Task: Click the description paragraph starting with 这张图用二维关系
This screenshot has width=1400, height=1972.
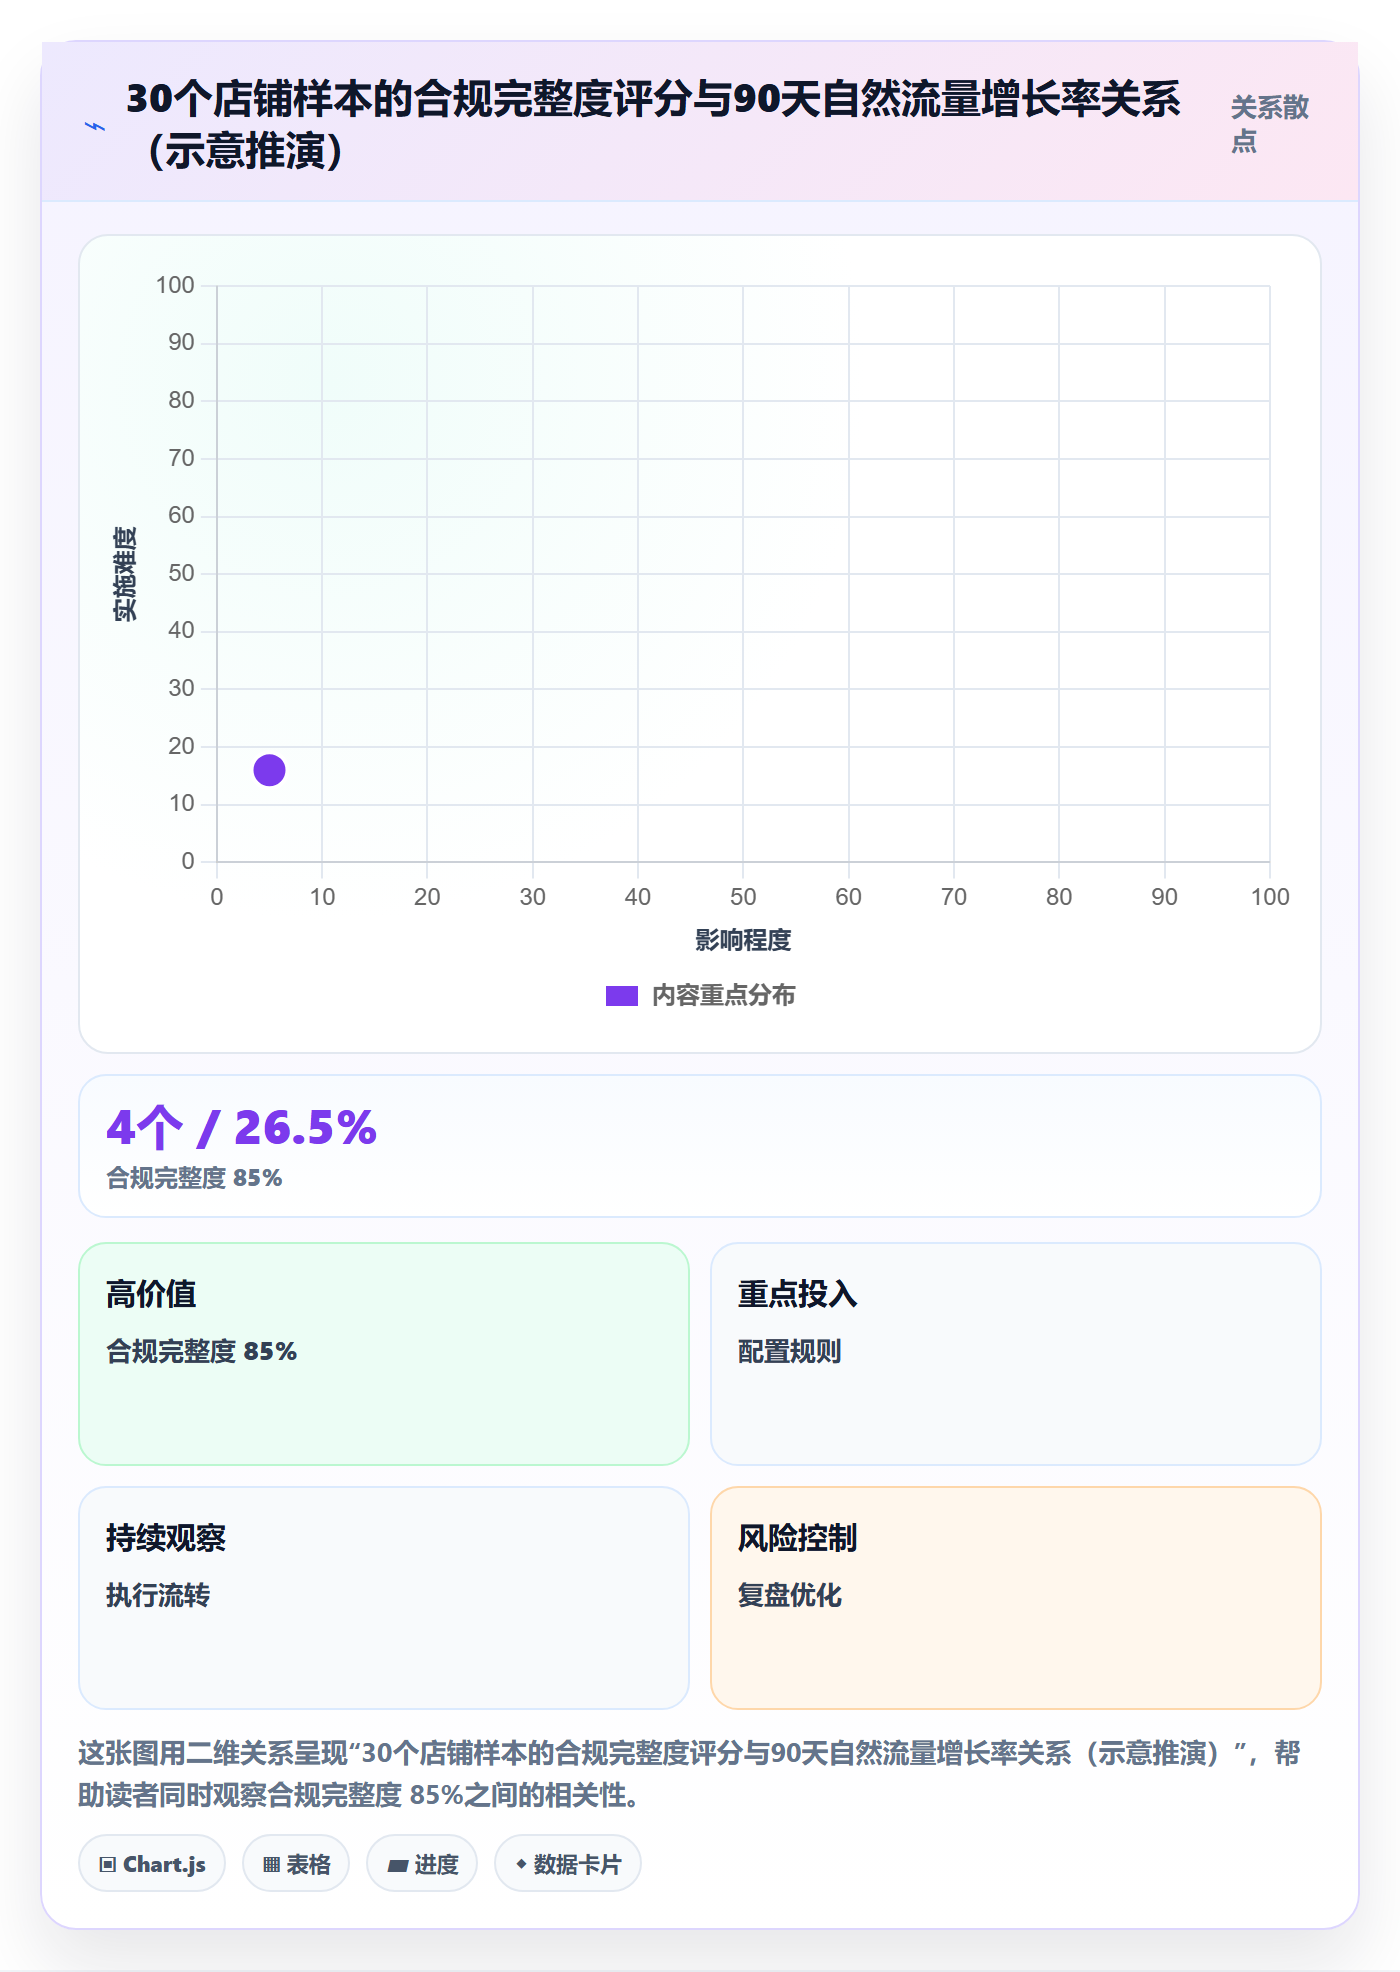Action: pos(689,1774)
